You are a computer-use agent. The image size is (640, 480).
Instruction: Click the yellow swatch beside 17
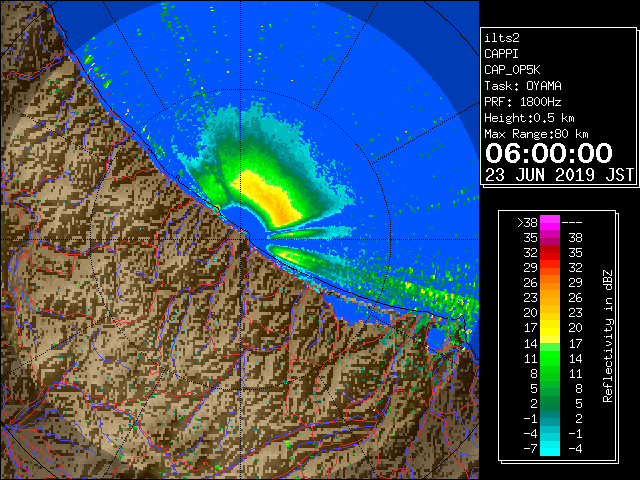pos(550,328)
